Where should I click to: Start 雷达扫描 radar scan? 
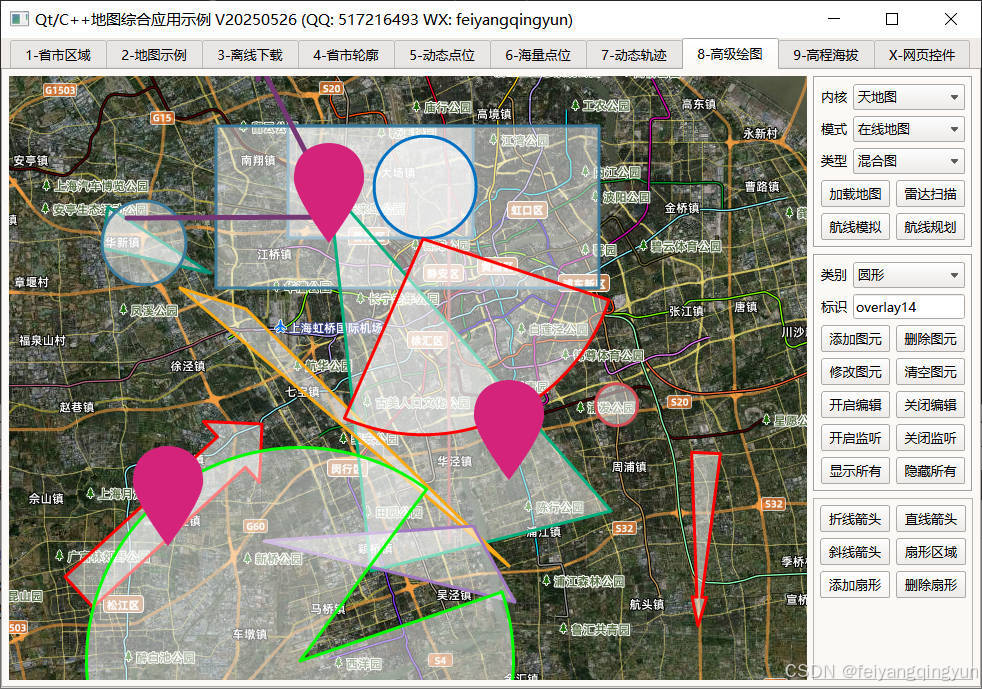[930, 194]
